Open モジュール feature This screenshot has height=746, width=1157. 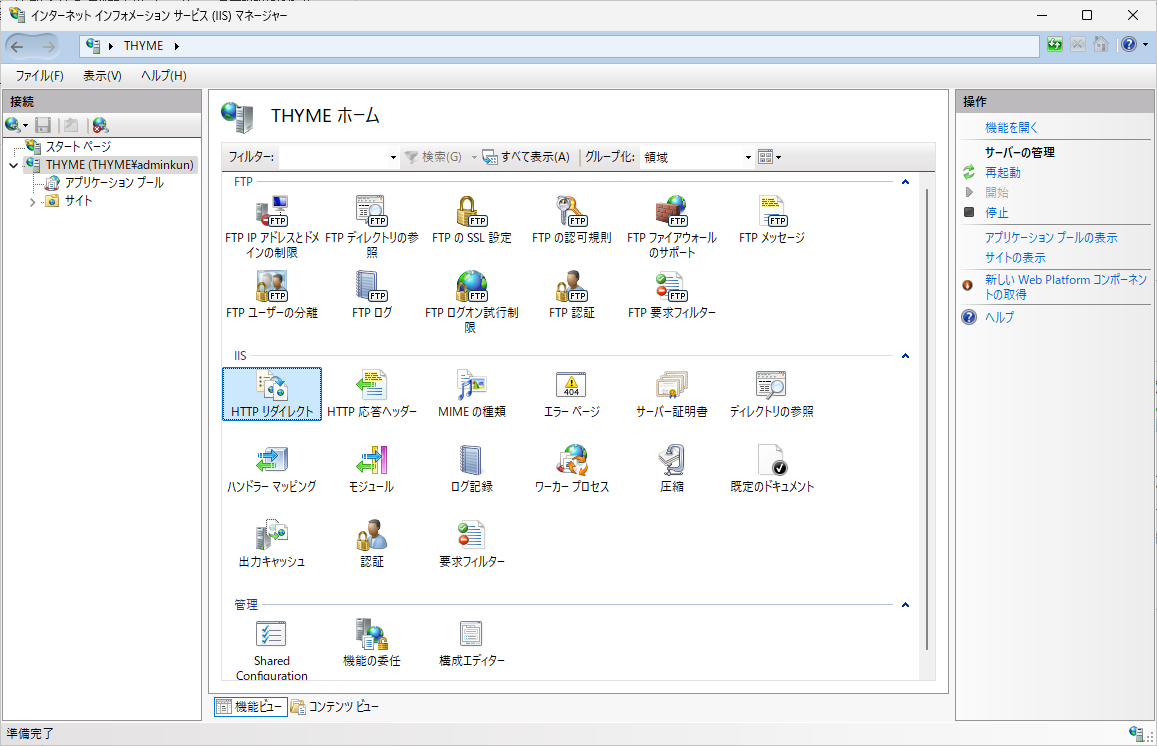pyautogui.click(x=372, y=469)
